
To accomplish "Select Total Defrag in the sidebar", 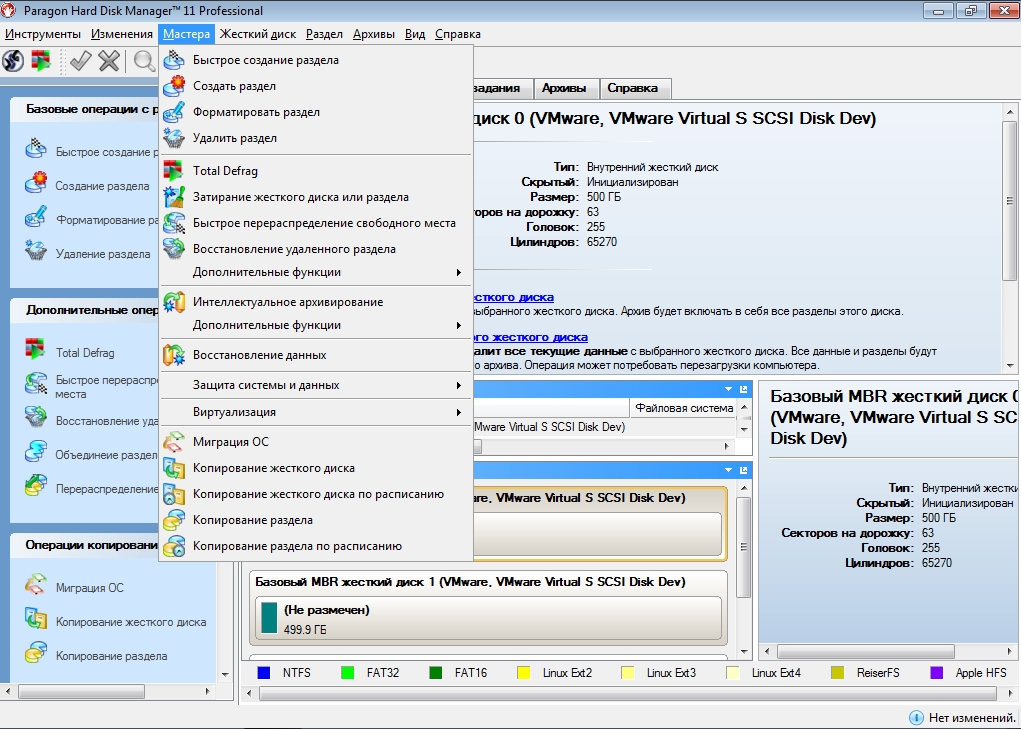I will pyautogui.click(x=85, y=353).
